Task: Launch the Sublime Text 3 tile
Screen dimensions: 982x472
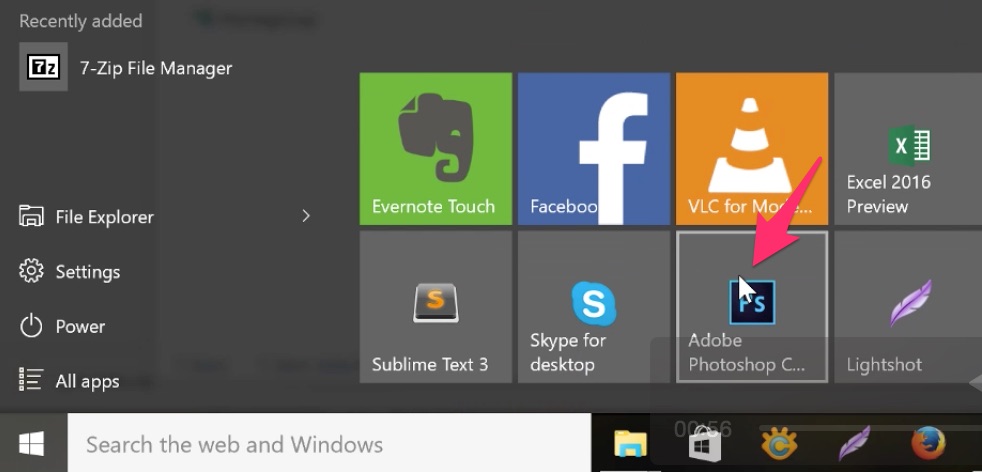Action: click(x=435, y=307)
